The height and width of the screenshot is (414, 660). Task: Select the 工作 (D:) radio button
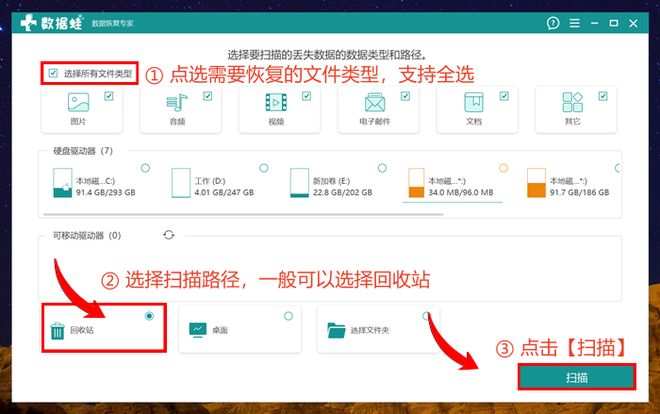pyautogui.click(x=264, y=168)
